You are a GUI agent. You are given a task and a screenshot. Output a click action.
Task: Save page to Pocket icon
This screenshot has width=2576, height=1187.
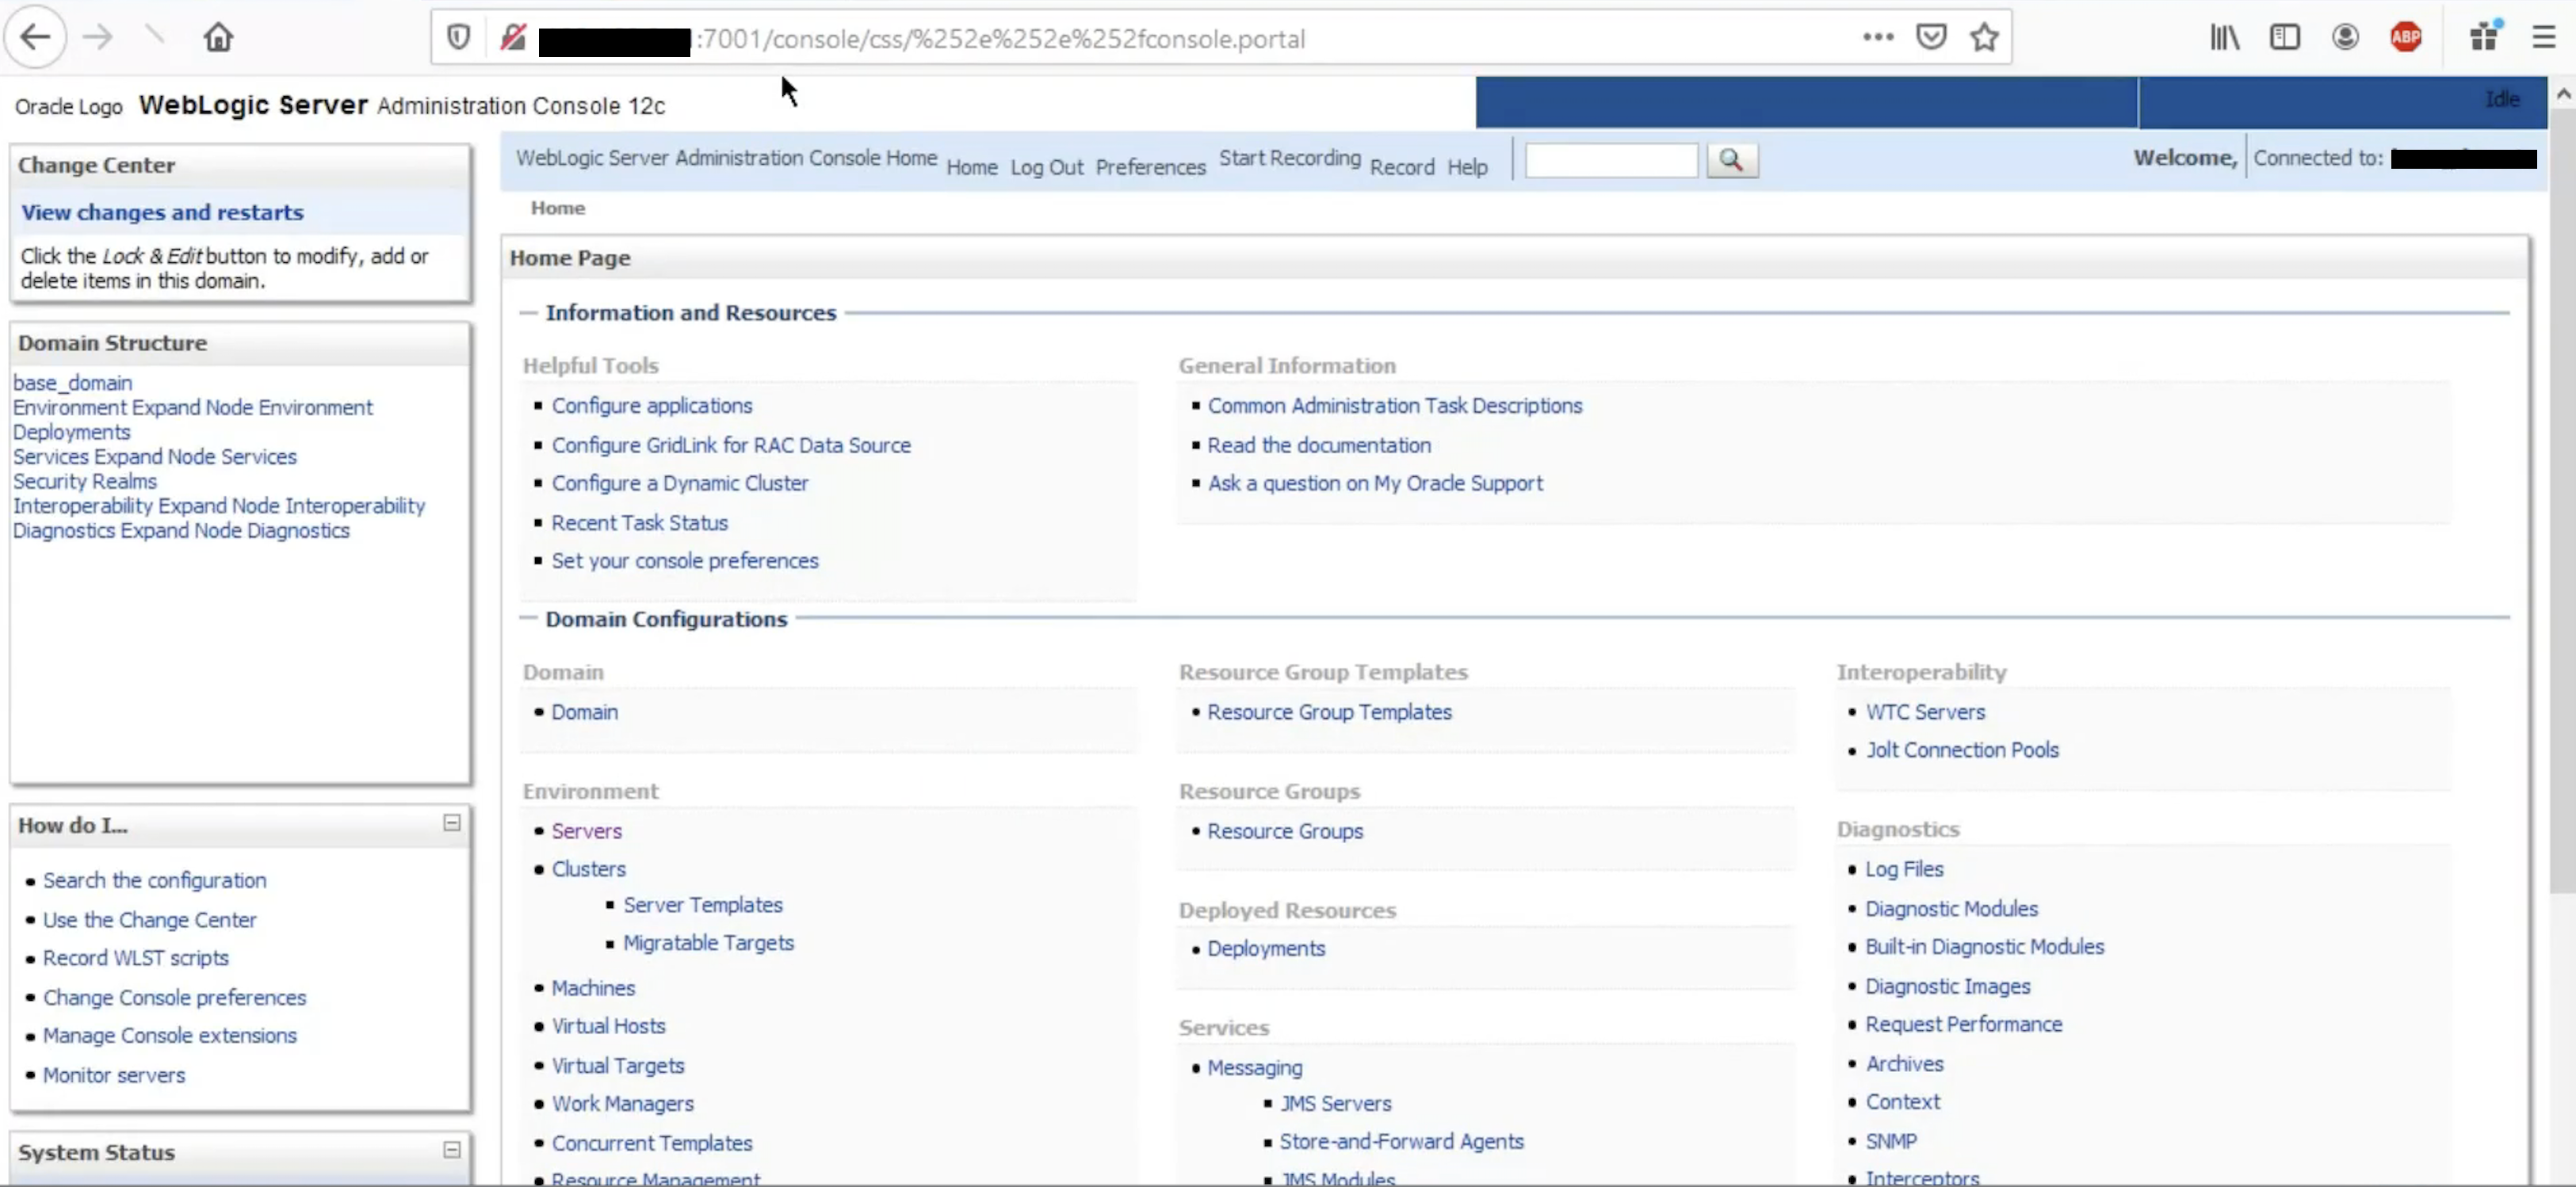[1931, 38]
